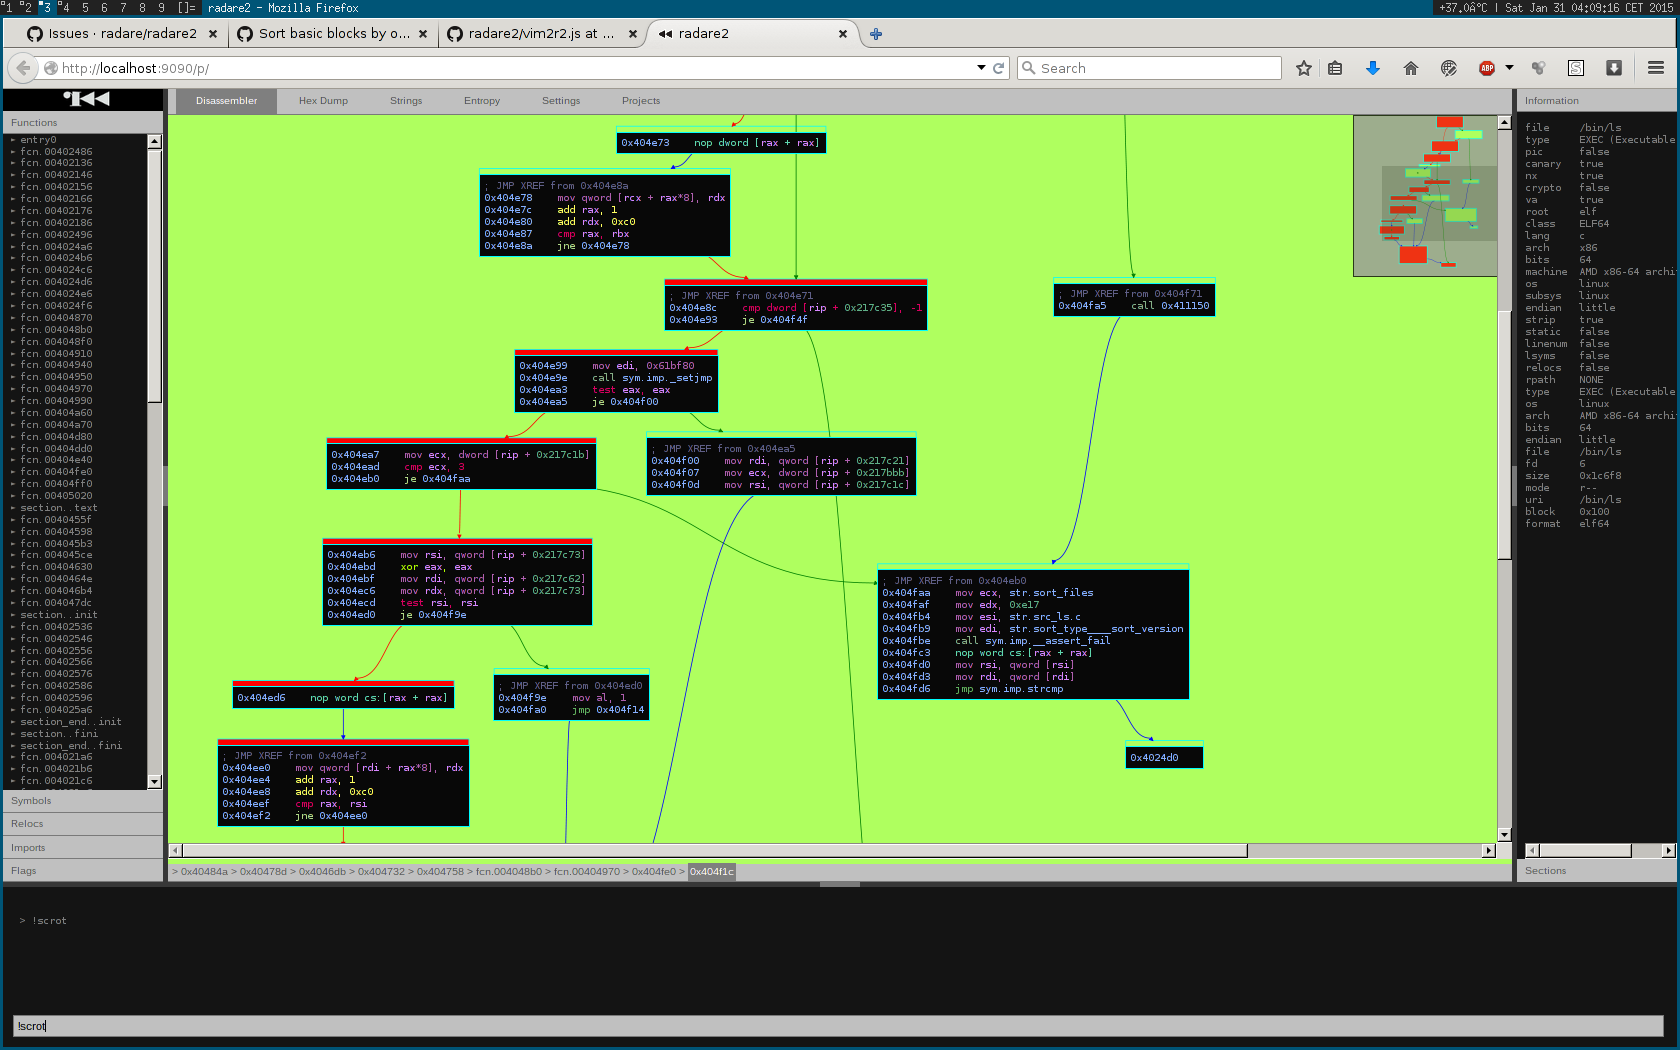Viewport: 1680px width, 1050px height.
Task: Expand fcn.00402486 in Functions list
Action: click(x=13, y=152)
